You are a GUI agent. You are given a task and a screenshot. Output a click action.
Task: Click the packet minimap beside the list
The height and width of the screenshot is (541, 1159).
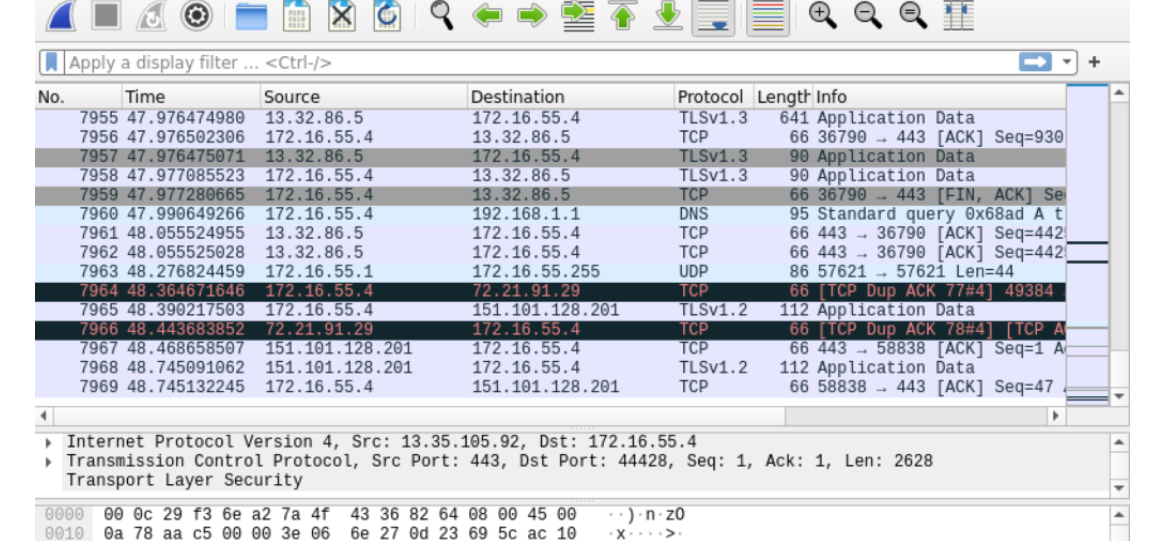click(x=1087, y=244)
